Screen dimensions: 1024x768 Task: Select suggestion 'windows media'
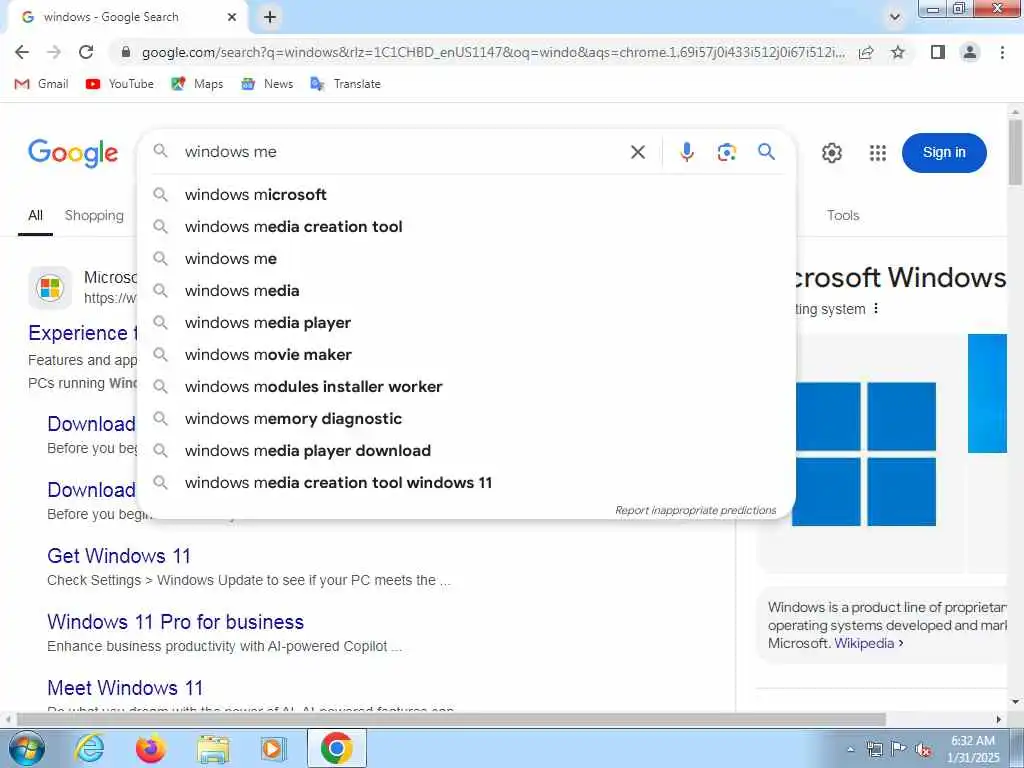coord(467,291)
